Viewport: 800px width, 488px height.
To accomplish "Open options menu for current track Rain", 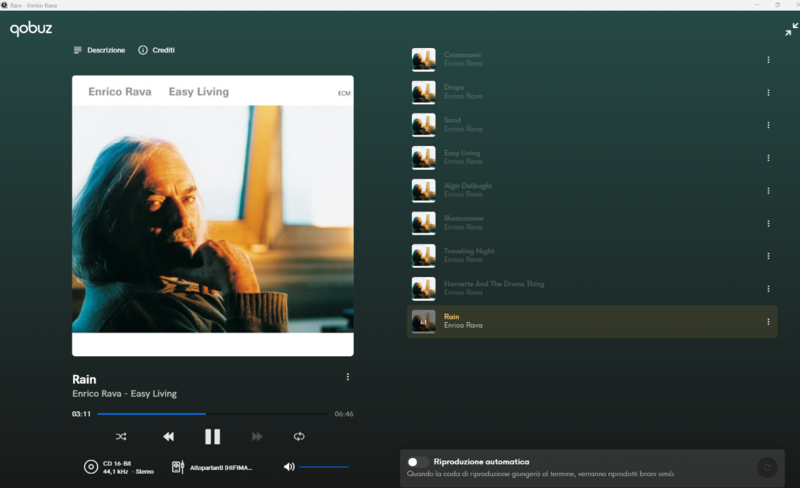I will [348, 377].
